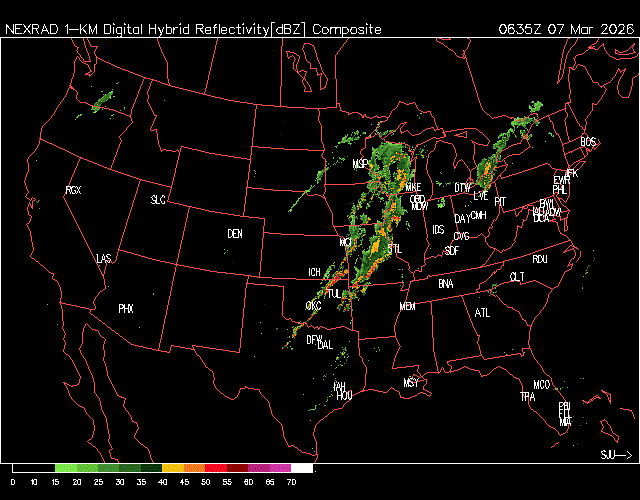640x500 pixels.
Task: Click the OKC station label
Action: tap(313, 306)
